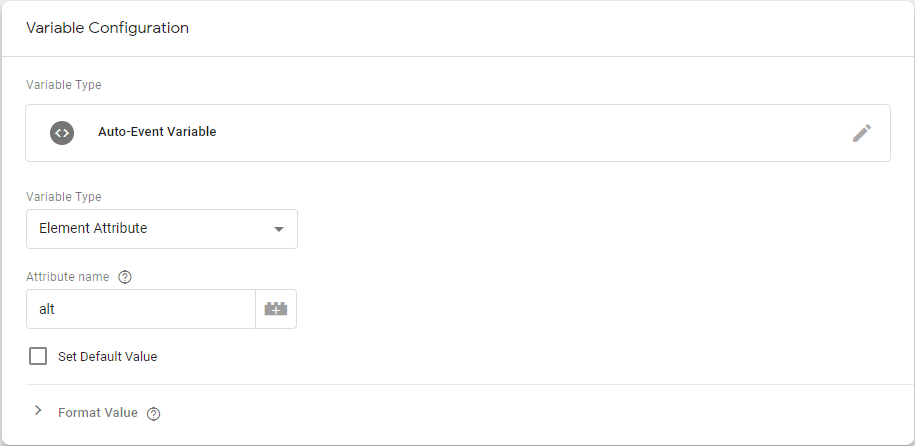This screenshot has width=915, height=446.
Task: Click the Auto-Event Variable code-brackets icon
Action: tap(62, 133)
